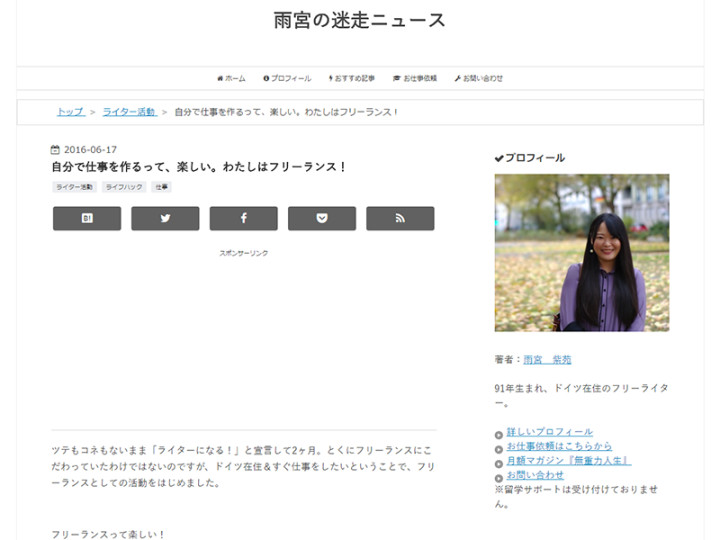
Task: Click the calendar icon beside the date
Action: pyautogui.click(x=55, y=150)
